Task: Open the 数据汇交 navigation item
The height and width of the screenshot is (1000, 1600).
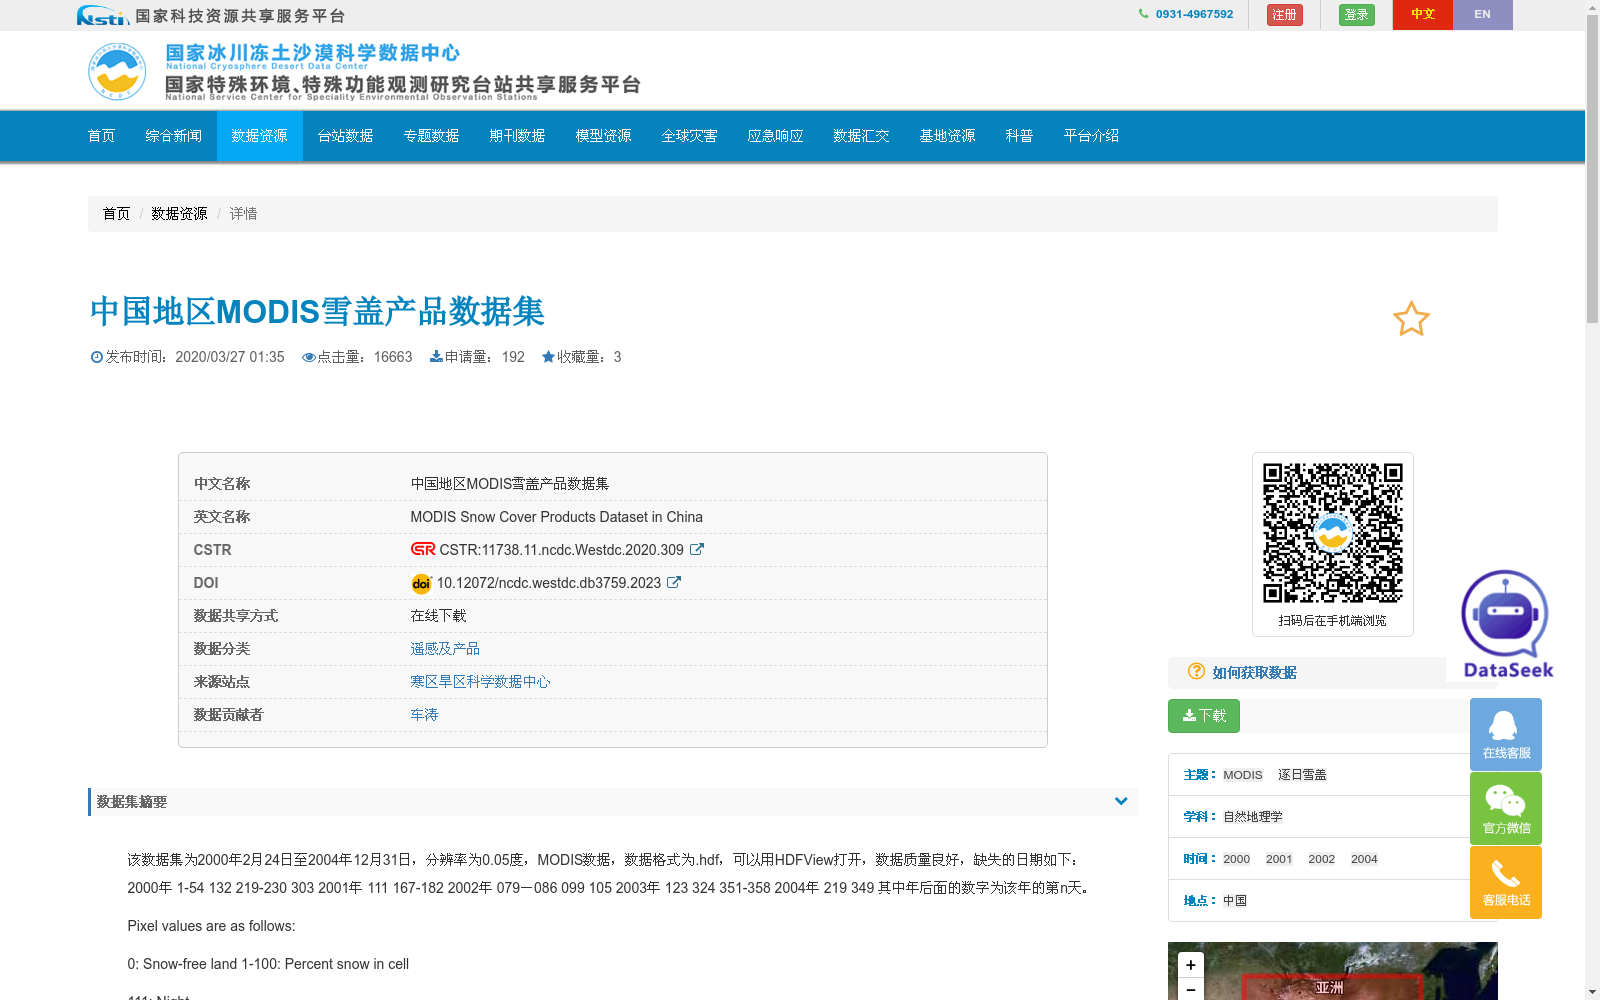Action: tap(861, 136)
